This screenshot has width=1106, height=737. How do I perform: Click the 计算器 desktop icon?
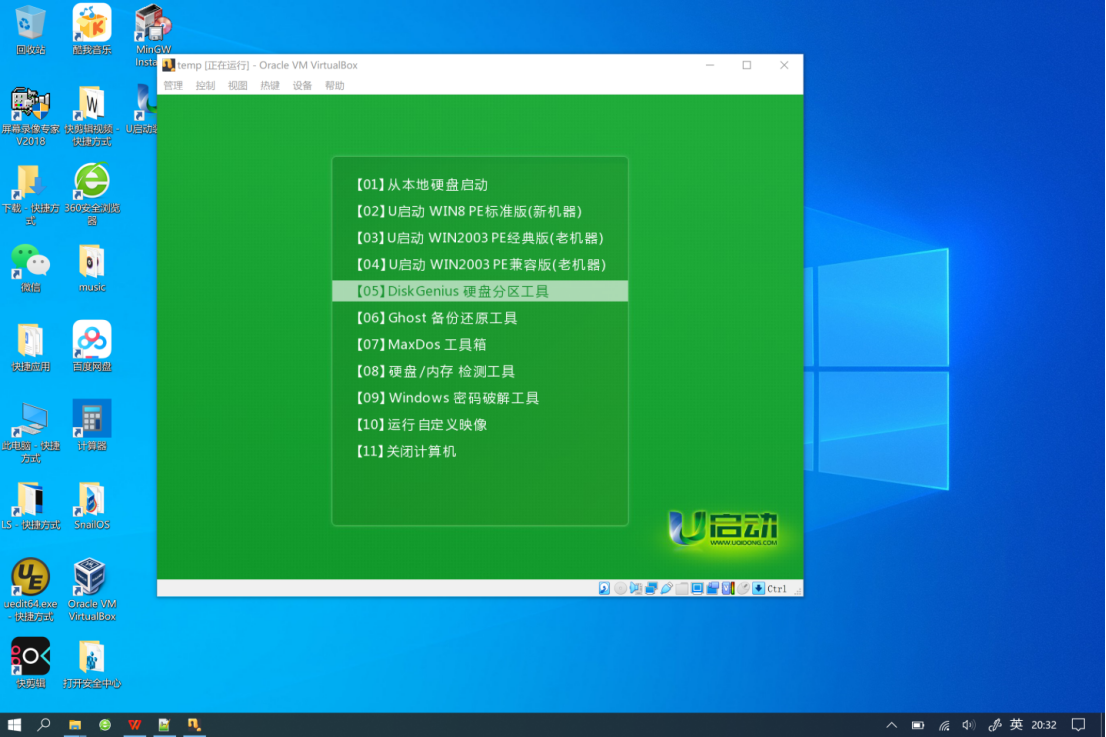(x=92, y=426)
